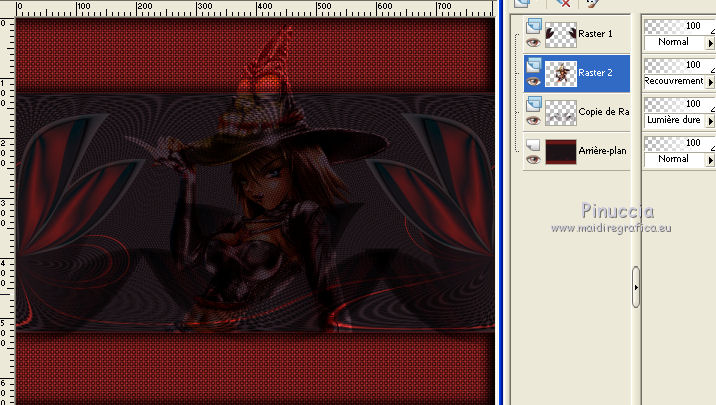Click the Raster 2 opacity slider
The height and width of the screenshot is (405, 716).
point(679,65)
